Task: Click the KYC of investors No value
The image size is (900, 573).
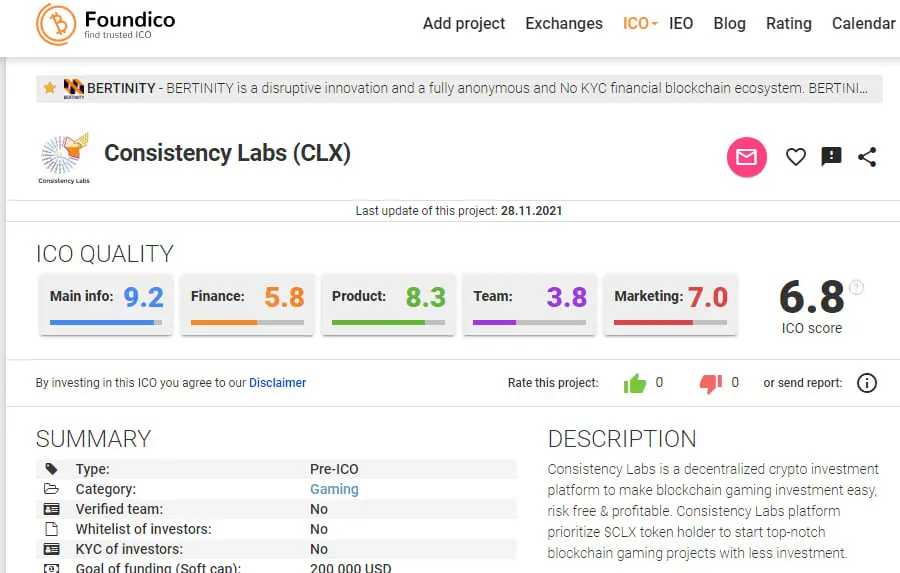Action: tap(319, 549)
